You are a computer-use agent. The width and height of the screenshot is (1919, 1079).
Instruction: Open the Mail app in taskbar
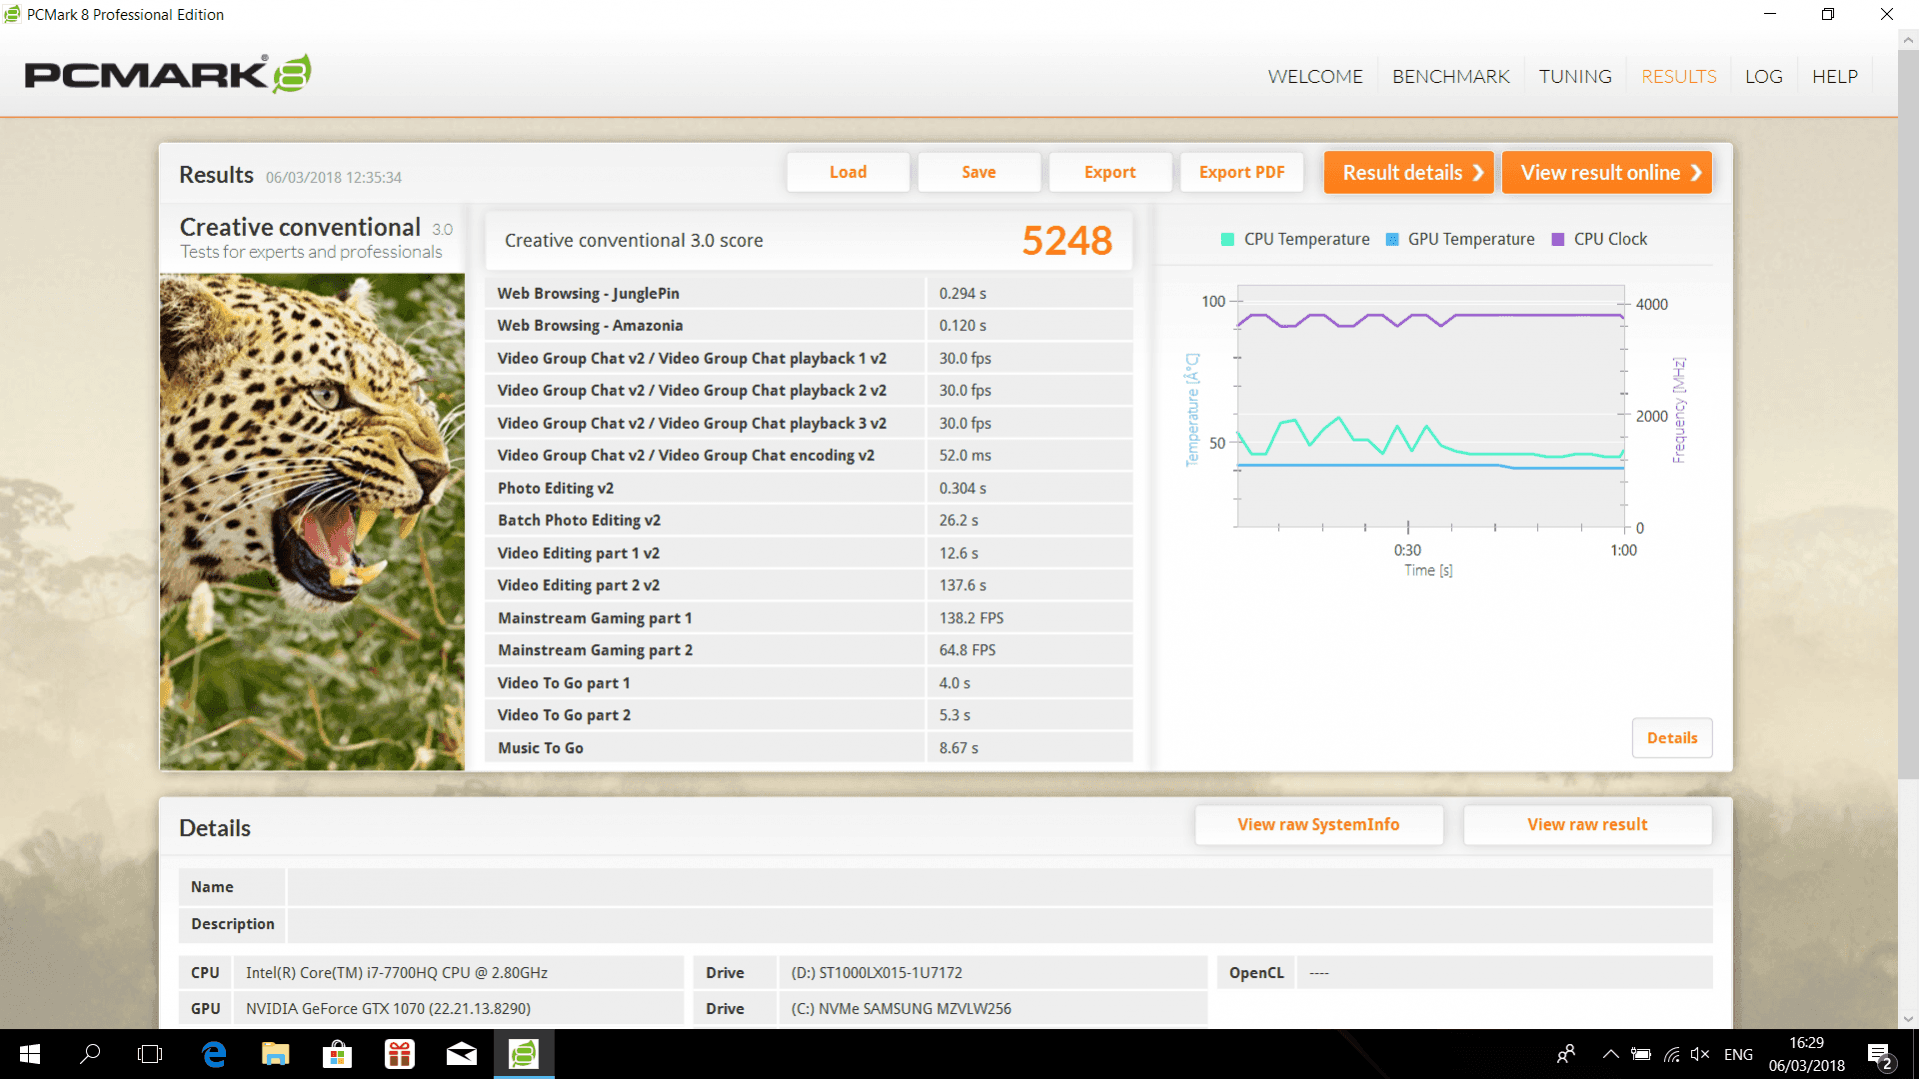(x=461, y=1054)
